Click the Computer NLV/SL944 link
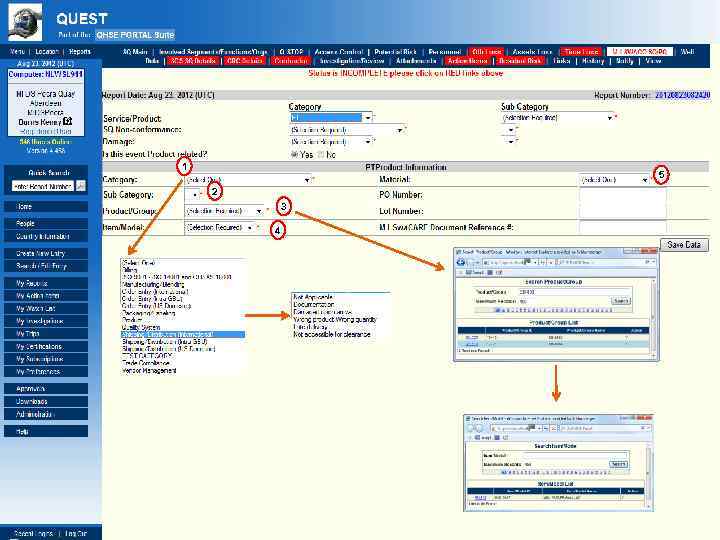Image resolution: width=720 pixels, height=540 pixels. point(45,74)
